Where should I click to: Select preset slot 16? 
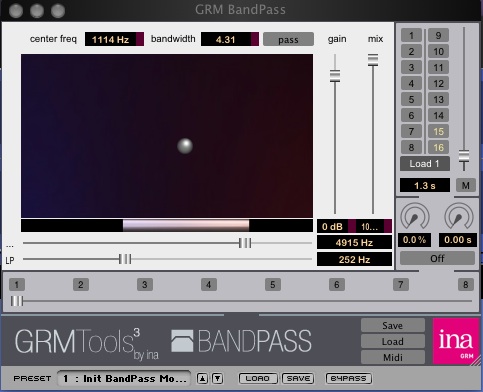pos(438,147)
